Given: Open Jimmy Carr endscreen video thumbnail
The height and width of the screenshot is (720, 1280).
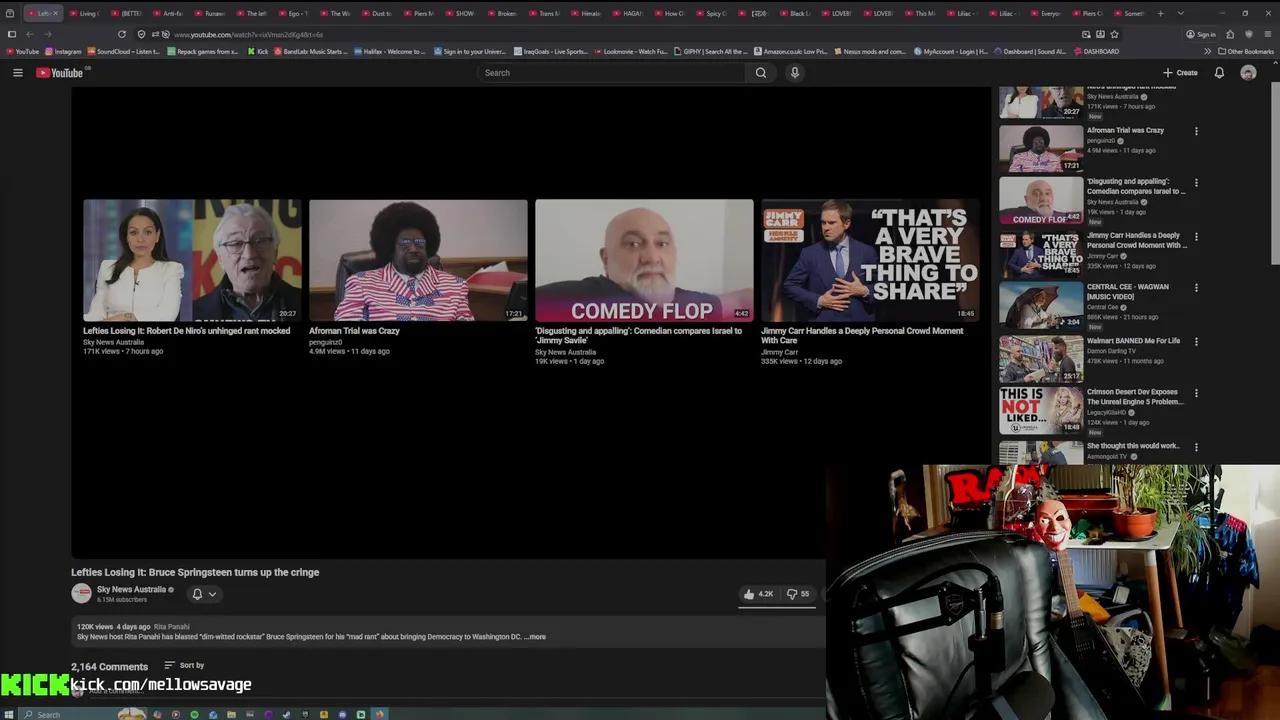Looking at the screenshot, I should pos(870,260).
